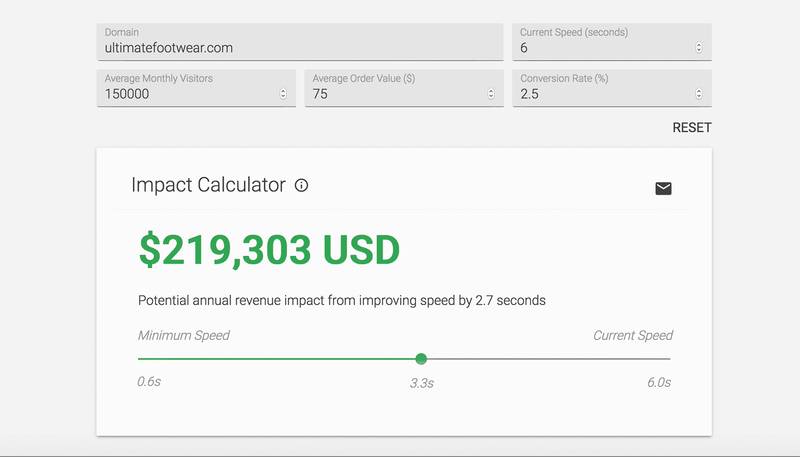This screenshot has width=800, height=457.
Task: Click the info icon beside Impact Calculator
Action: click(x=302, y=185)
